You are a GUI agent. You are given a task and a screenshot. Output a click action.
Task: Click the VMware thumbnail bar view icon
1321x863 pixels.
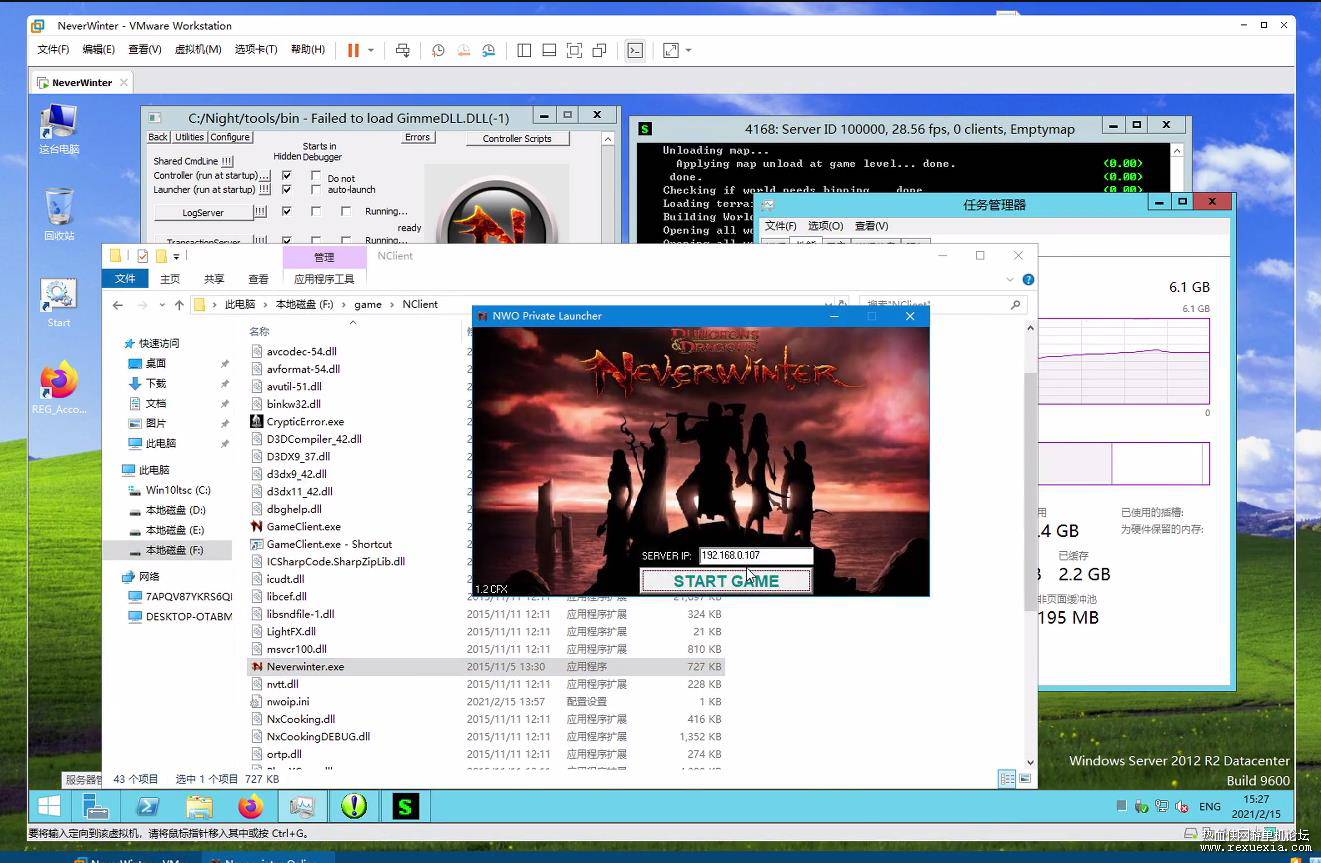click(549, 50)
